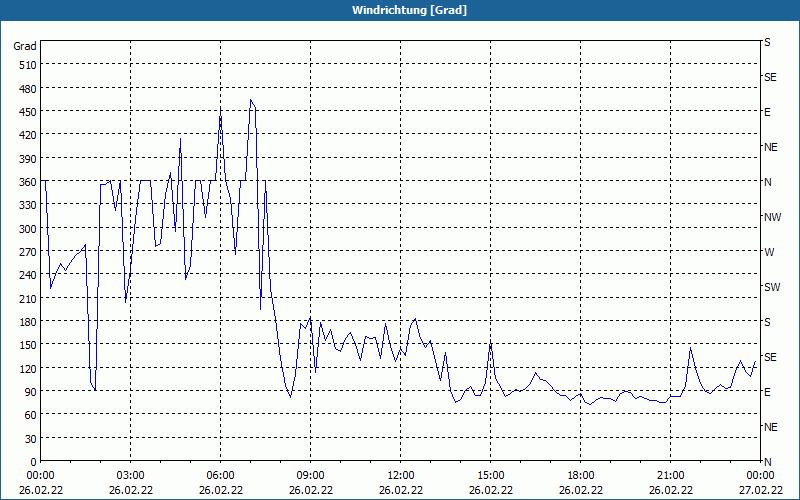Click the 60 axis tick label

tap(30, 415)
